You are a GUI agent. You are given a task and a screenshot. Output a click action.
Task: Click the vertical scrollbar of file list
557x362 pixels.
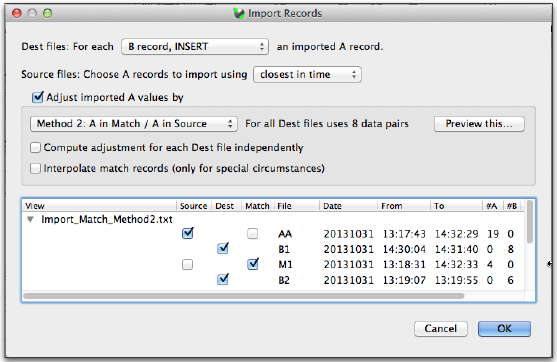click(530, 222)
